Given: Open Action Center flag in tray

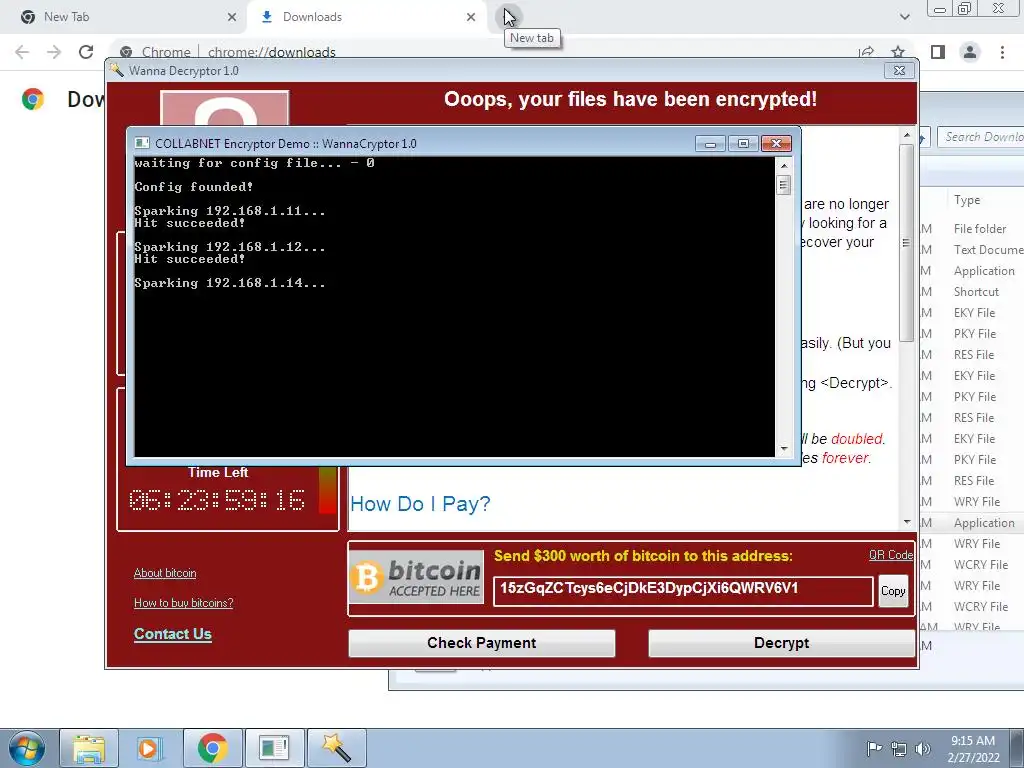Looking at the screenshot, I should point(874,748).
